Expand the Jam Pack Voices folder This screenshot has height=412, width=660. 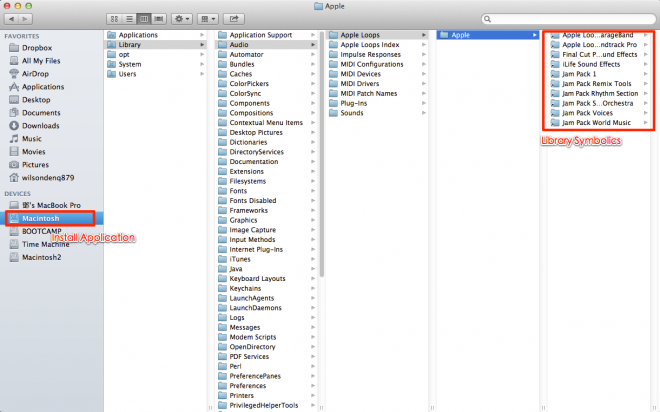591,113
